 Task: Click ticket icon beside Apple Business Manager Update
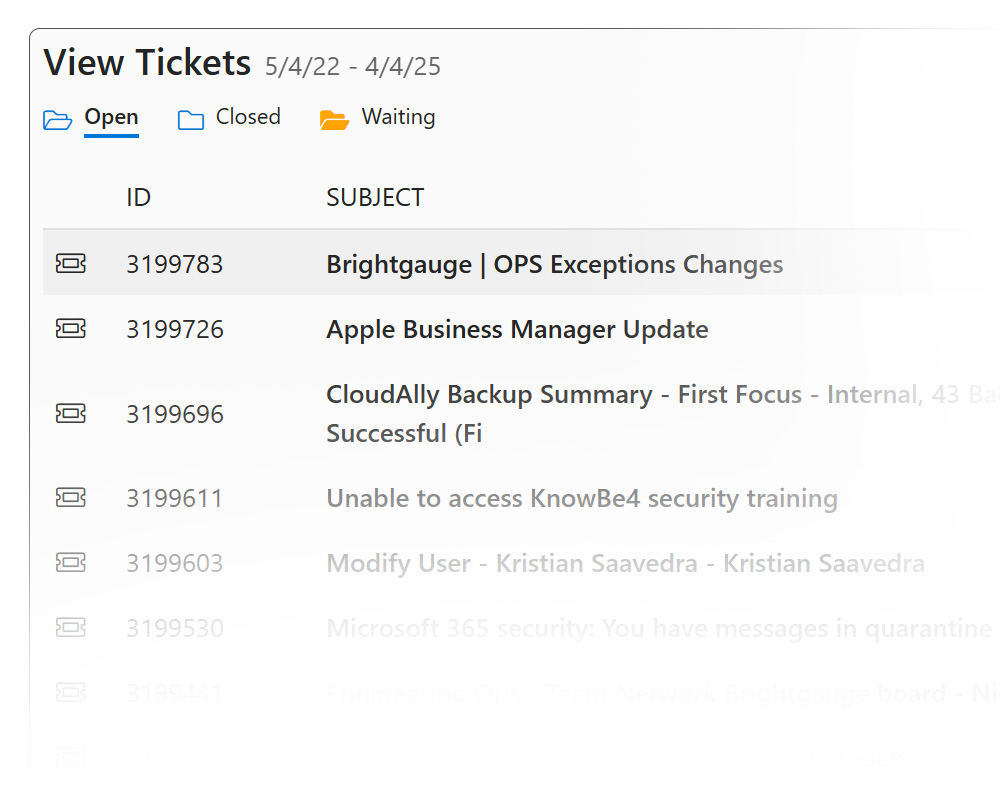coord(70,329)
